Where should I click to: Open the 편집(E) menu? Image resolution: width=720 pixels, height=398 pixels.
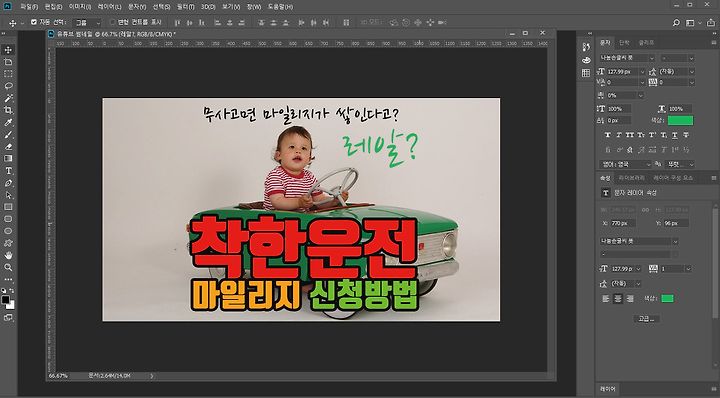click(54, 7)
